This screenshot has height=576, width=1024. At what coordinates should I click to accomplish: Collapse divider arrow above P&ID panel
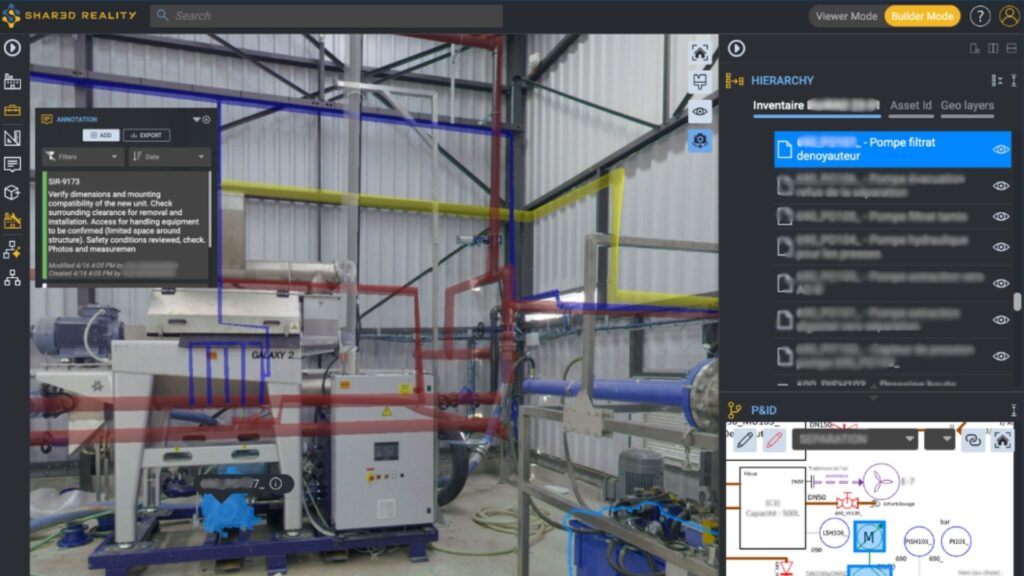tap(873, 397)
